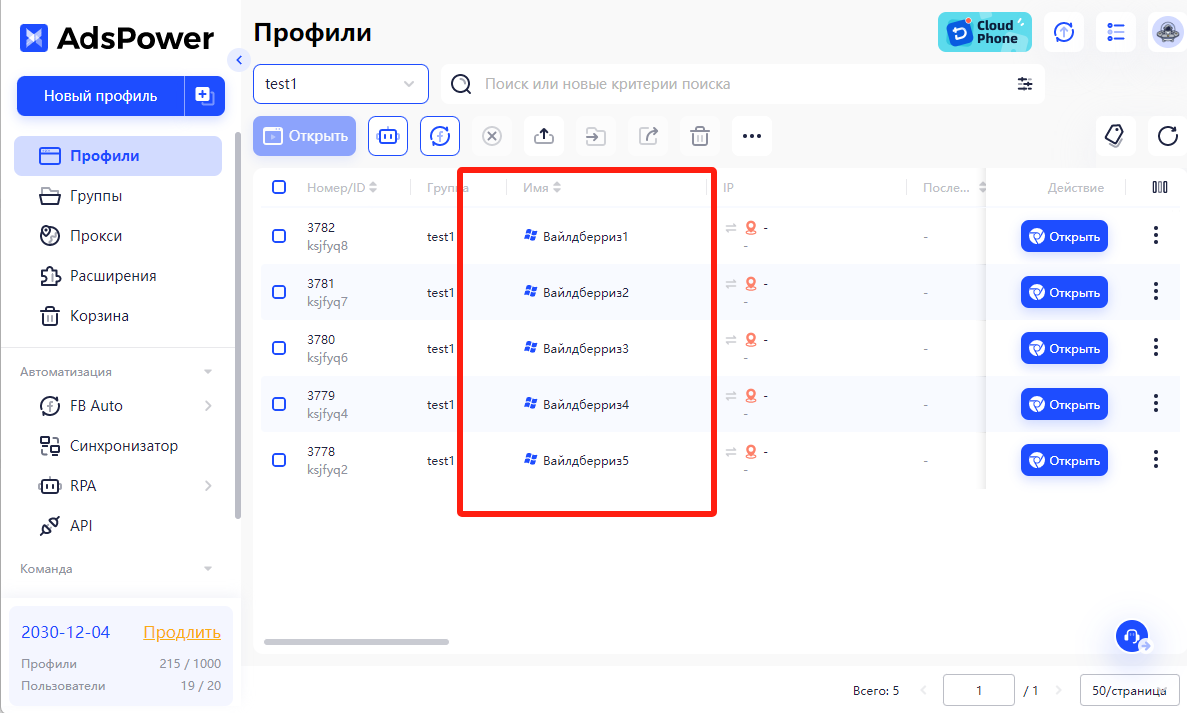
Task: Collapse the Команда section
Action: [207, 568]
